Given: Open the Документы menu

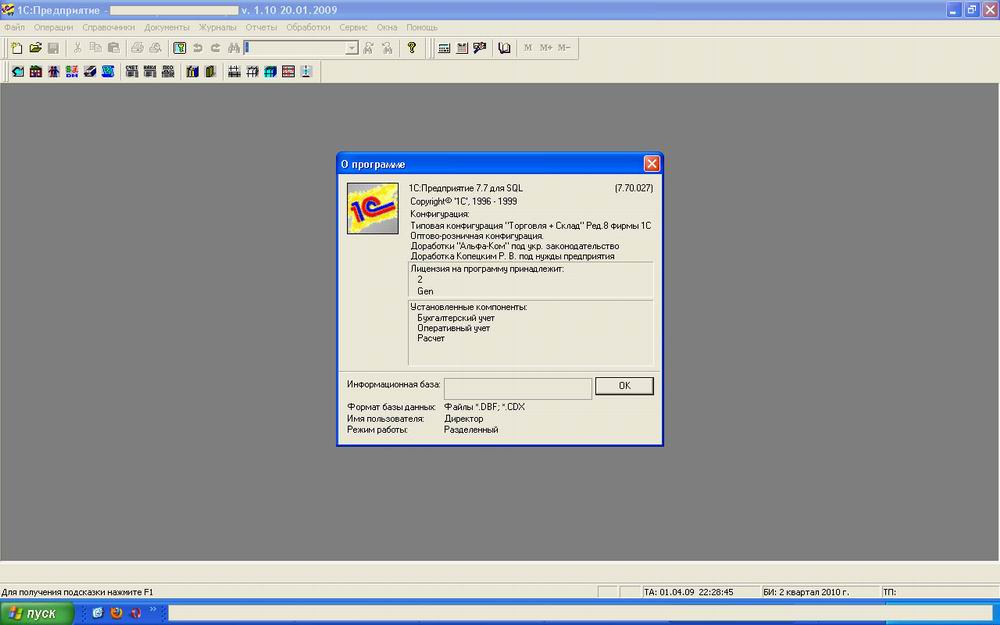Looking at the screenshot, I should 166,27.
